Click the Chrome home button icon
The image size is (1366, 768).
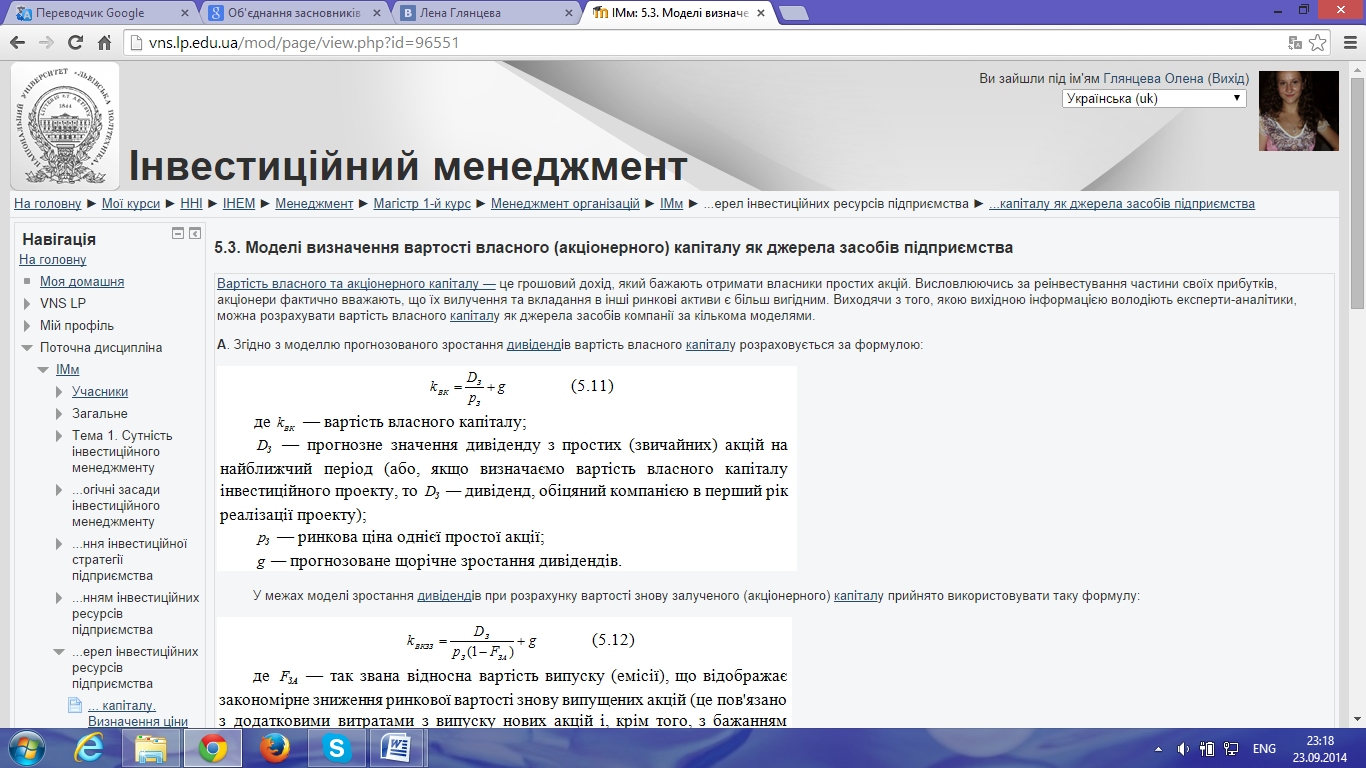tap(104, 43)
